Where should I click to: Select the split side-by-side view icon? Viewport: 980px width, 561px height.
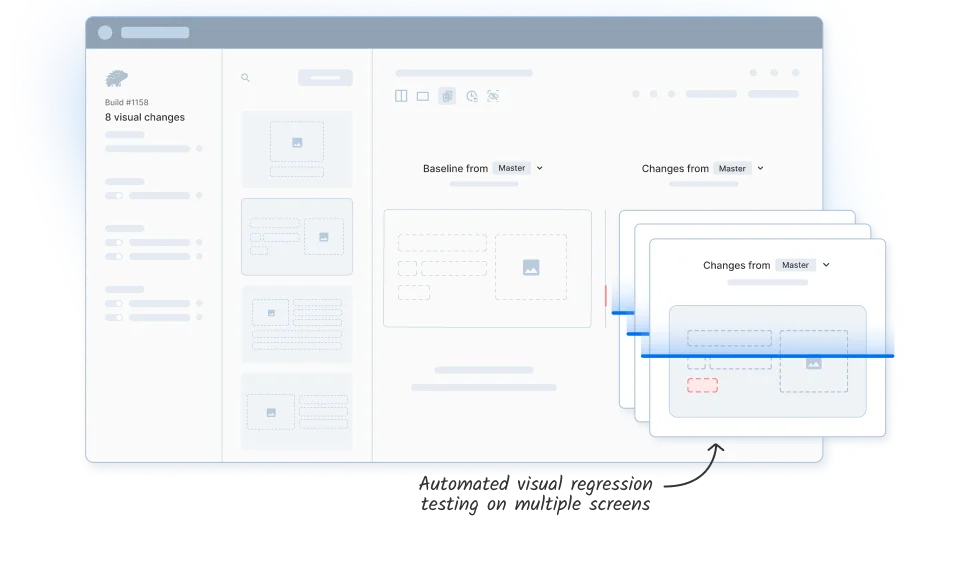tap(401, 96)
